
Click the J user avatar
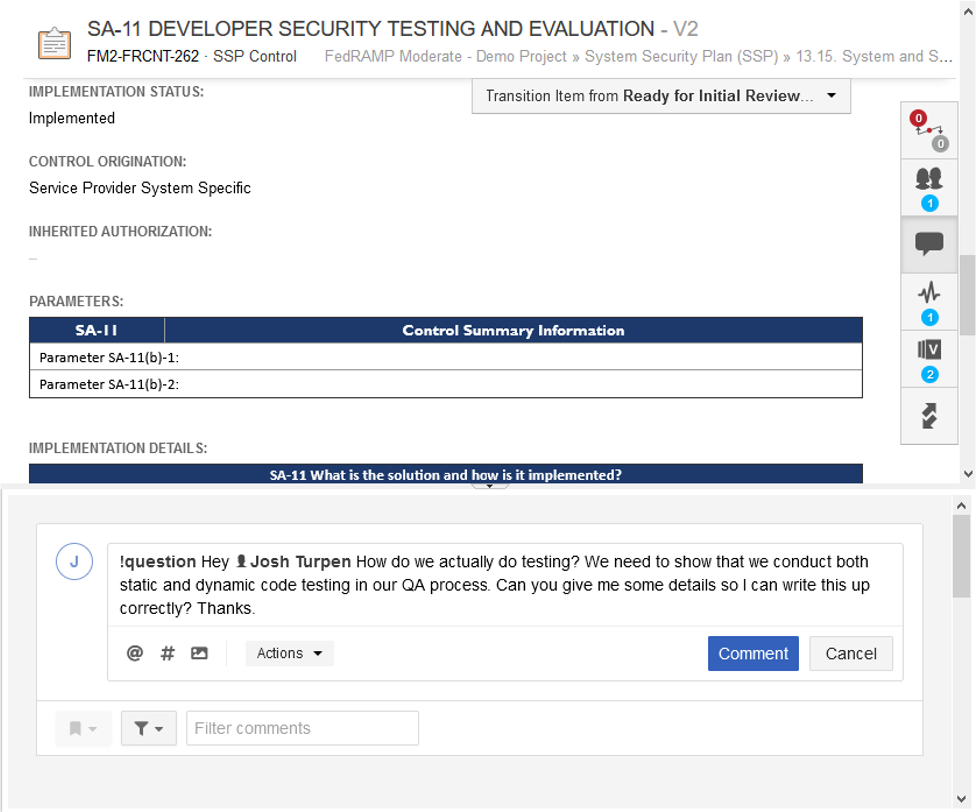pyautogui.click(x=74, y=562)
